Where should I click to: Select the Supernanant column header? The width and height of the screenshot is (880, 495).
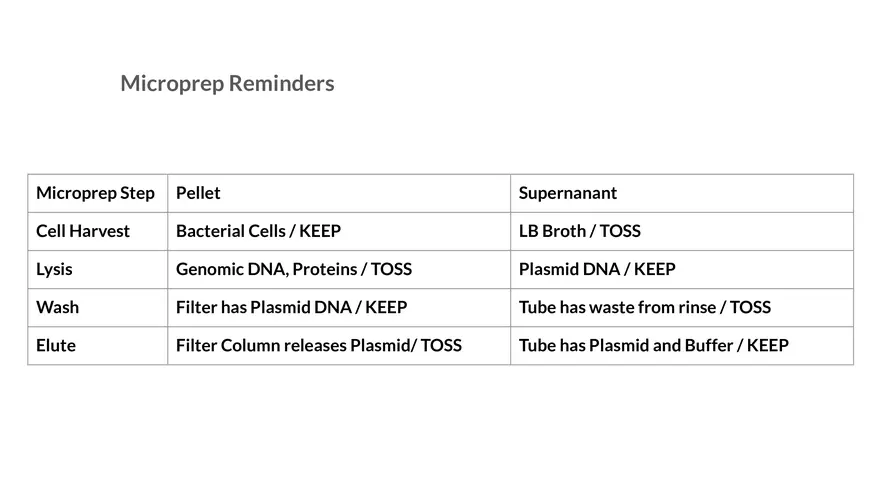tap(567, 193)
